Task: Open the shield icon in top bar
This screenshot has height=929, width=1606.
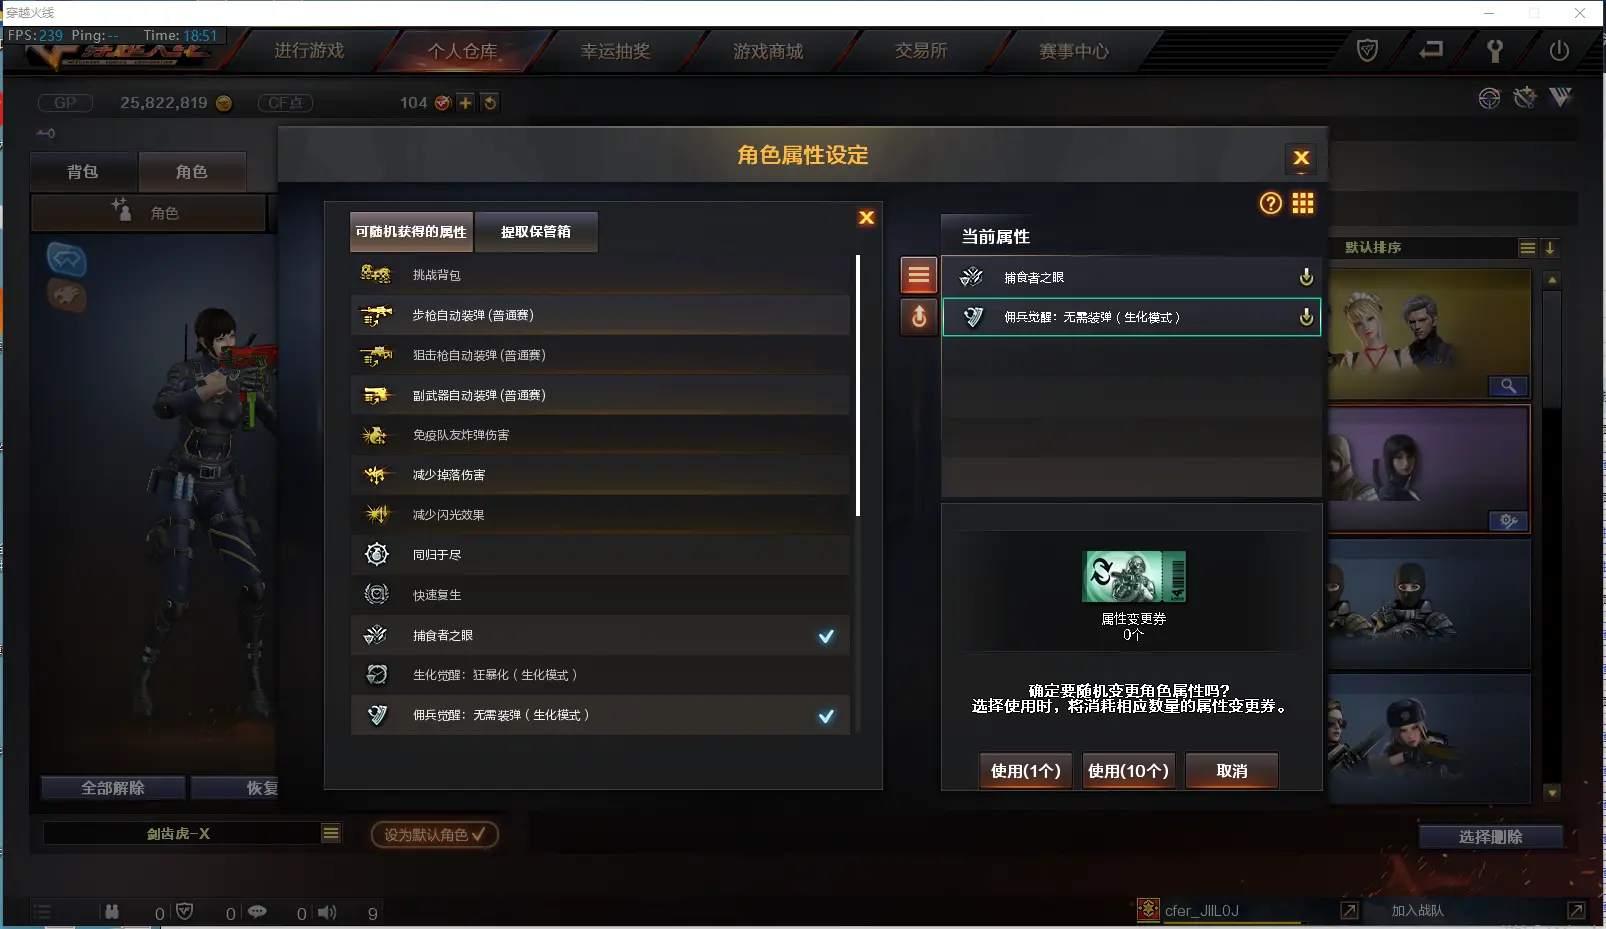Action: pos(1367,51)
